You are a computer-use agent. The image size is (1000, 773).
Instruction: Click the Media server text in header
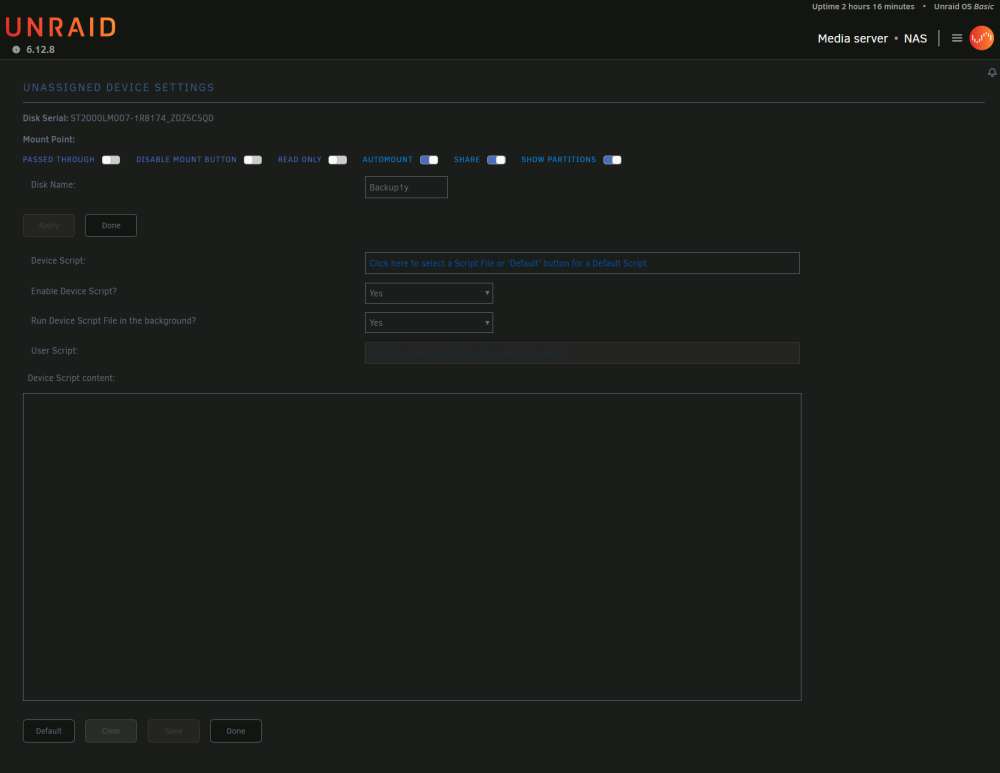pos(853,38)
